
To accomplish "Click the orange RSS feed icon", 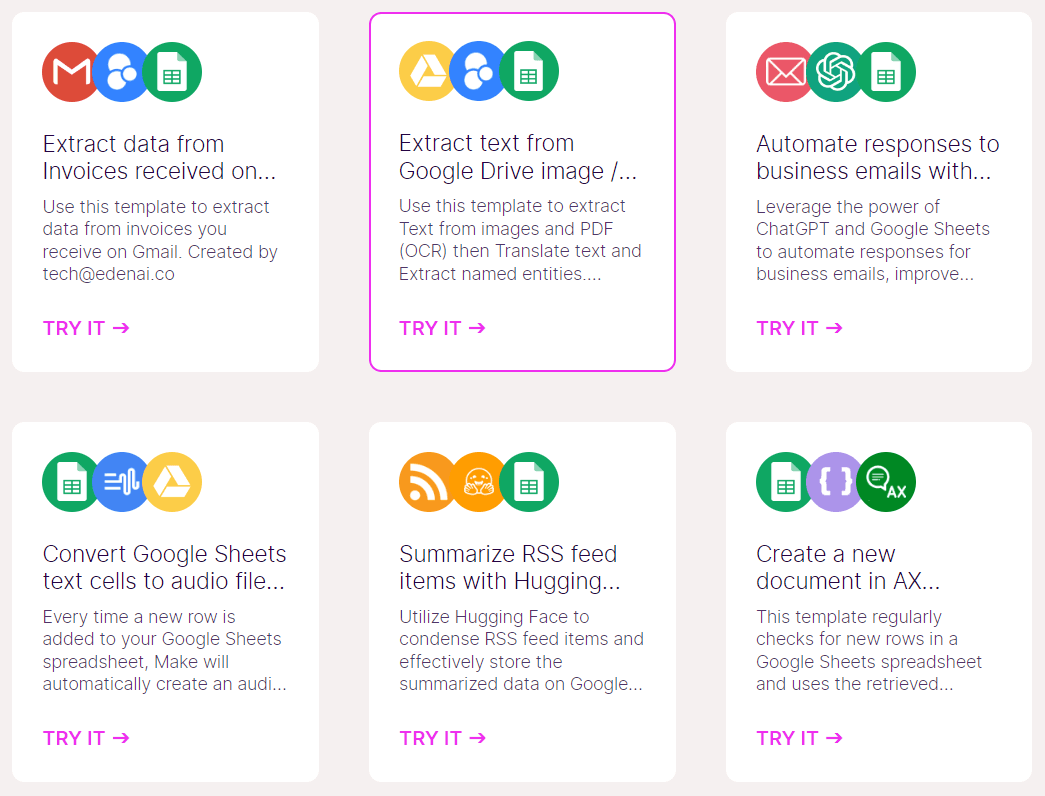I will tap(428, 482).
